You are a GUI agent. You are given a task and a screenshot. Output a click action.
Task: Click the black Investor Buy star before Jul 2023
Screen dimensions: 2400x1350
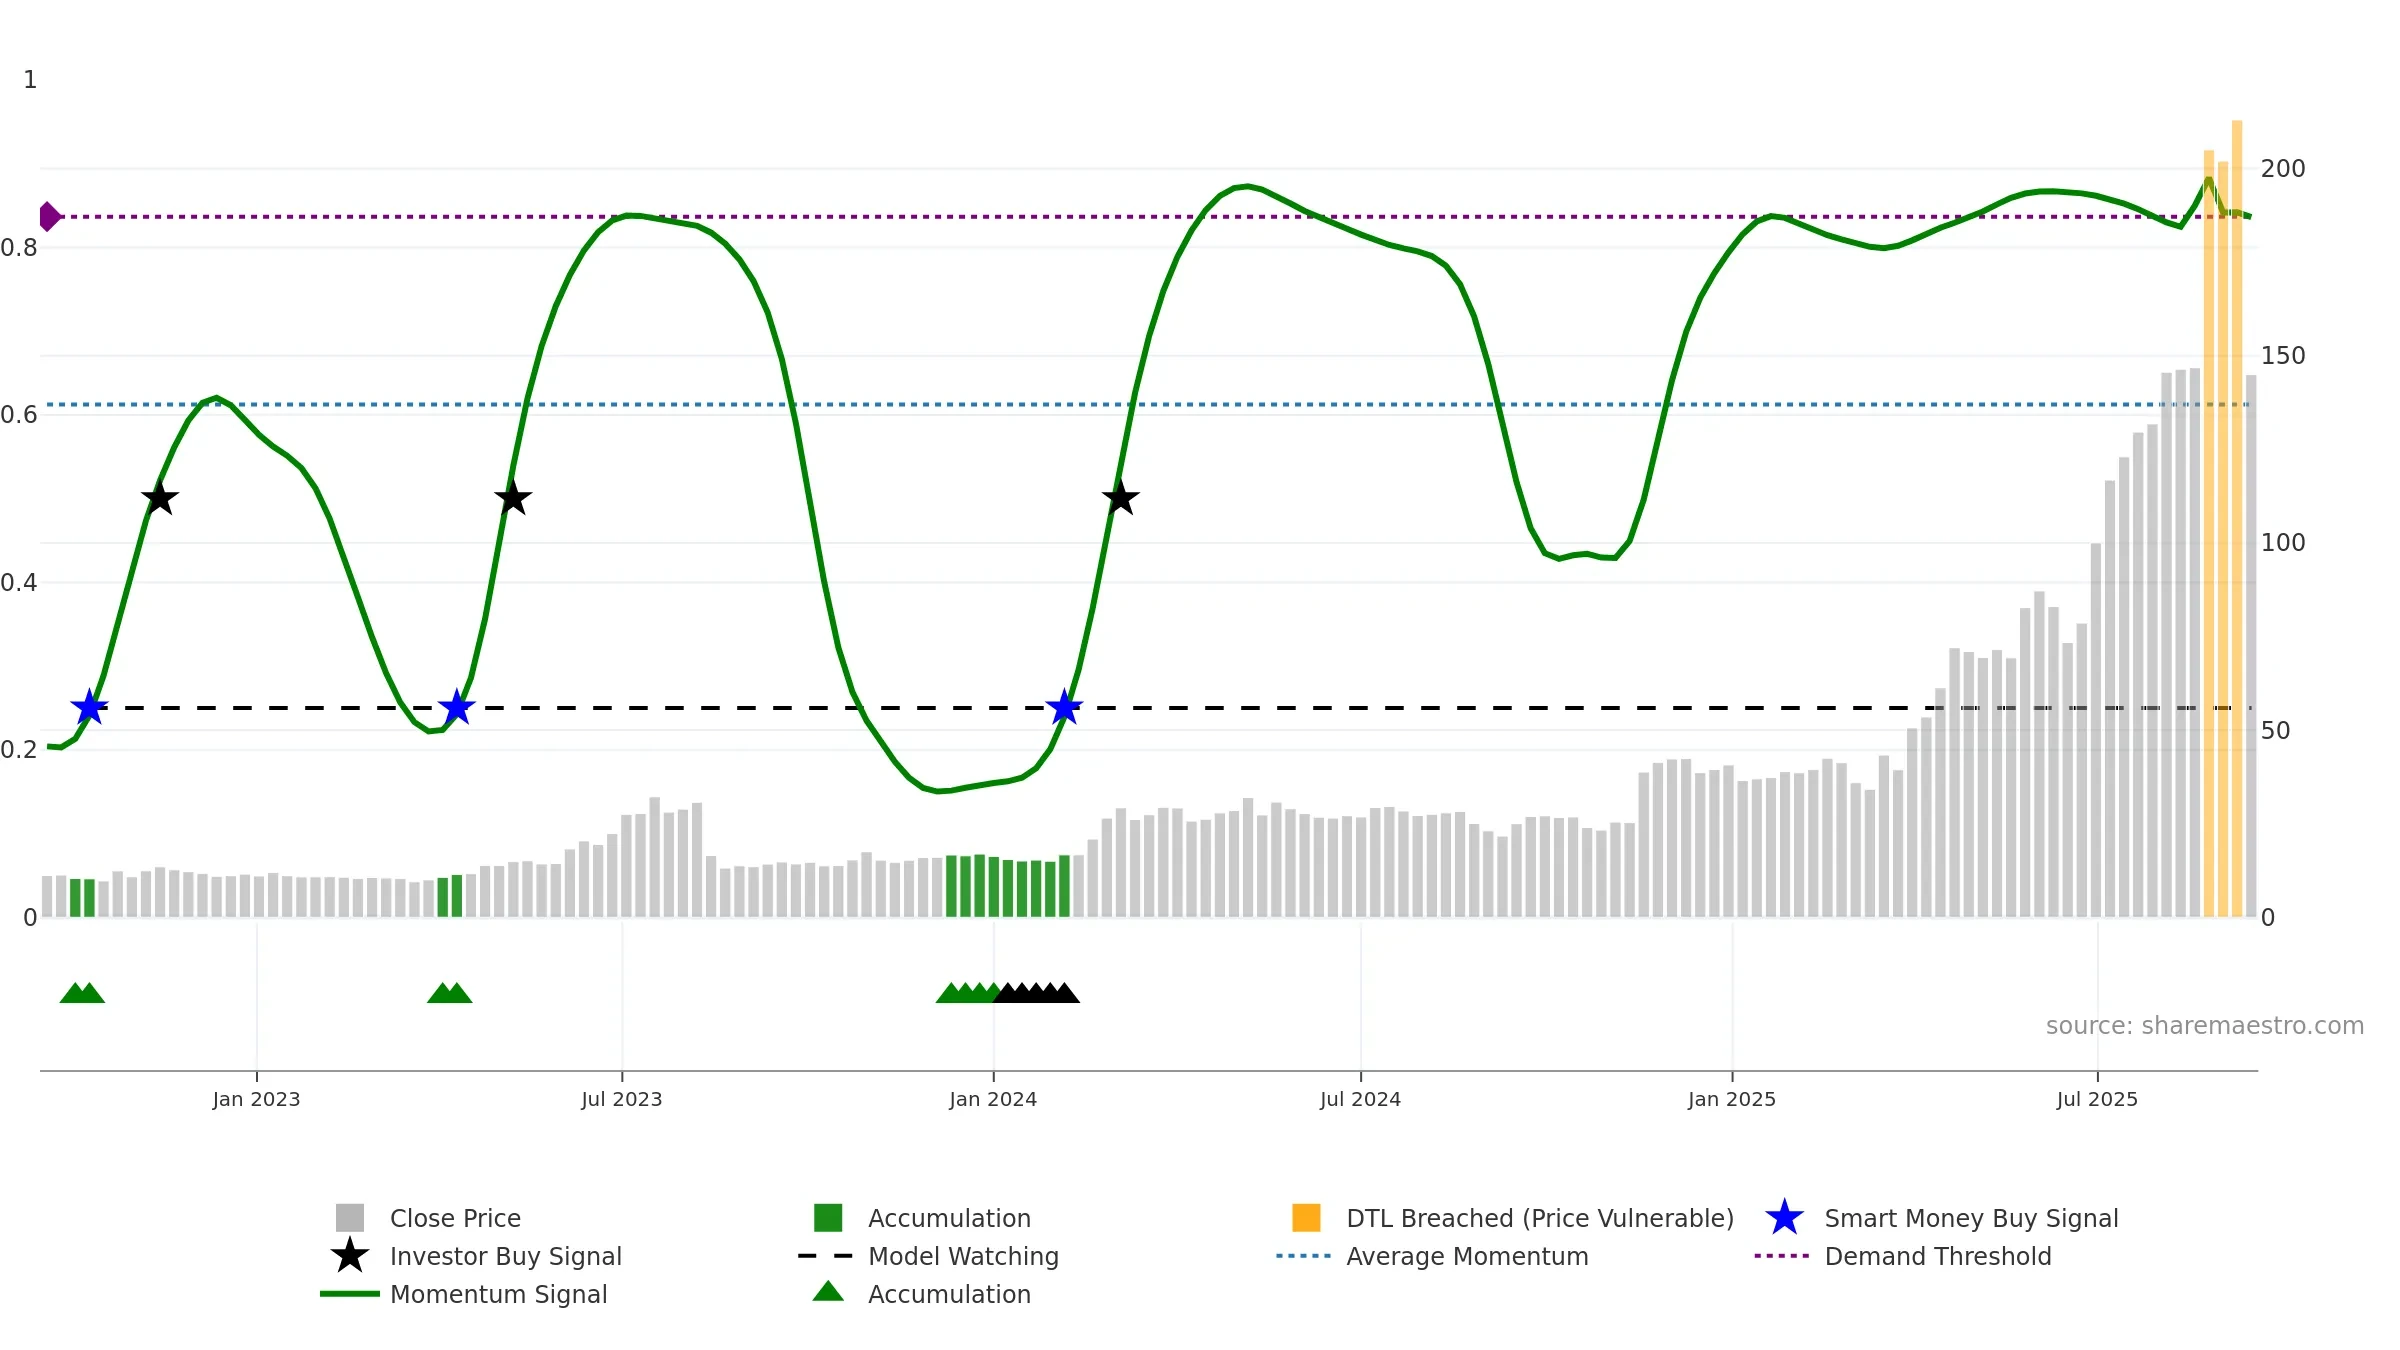[513, 498]
